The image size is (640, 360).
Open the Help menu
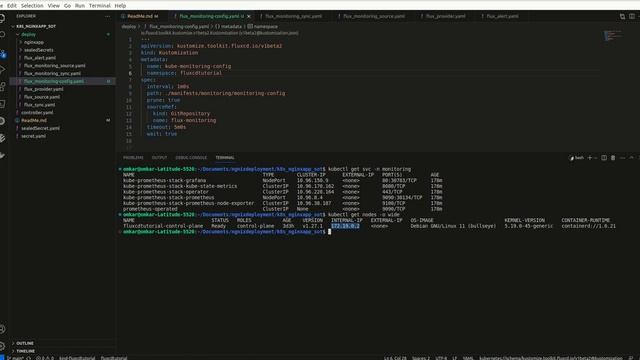pos(120,6)
